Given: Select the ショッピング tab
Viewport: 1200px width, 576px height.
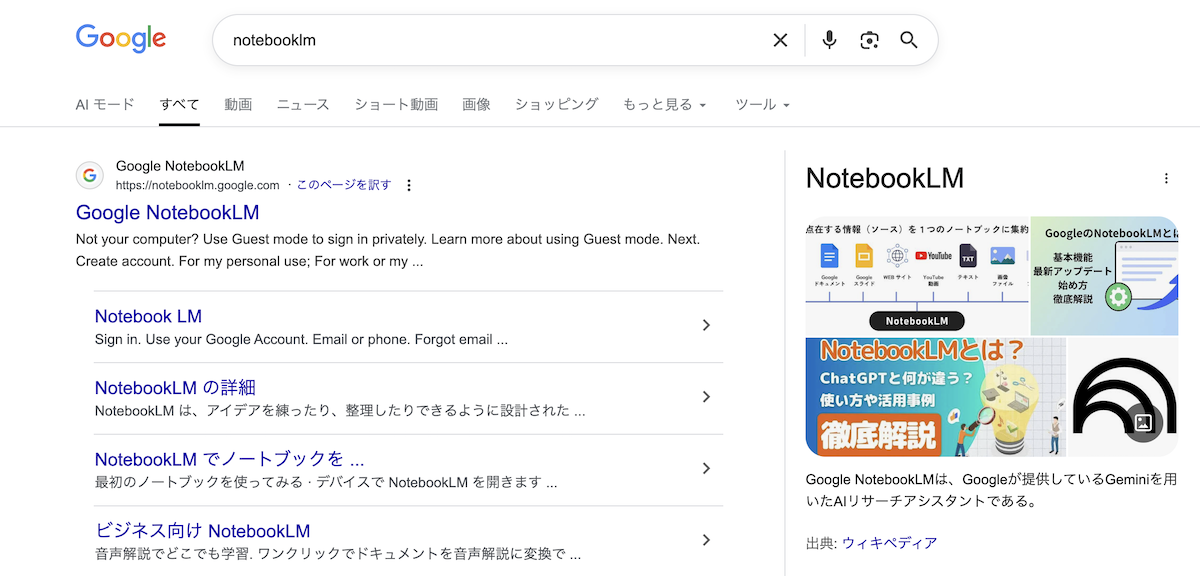Looking at the screenshot, I should pos(556,104).
